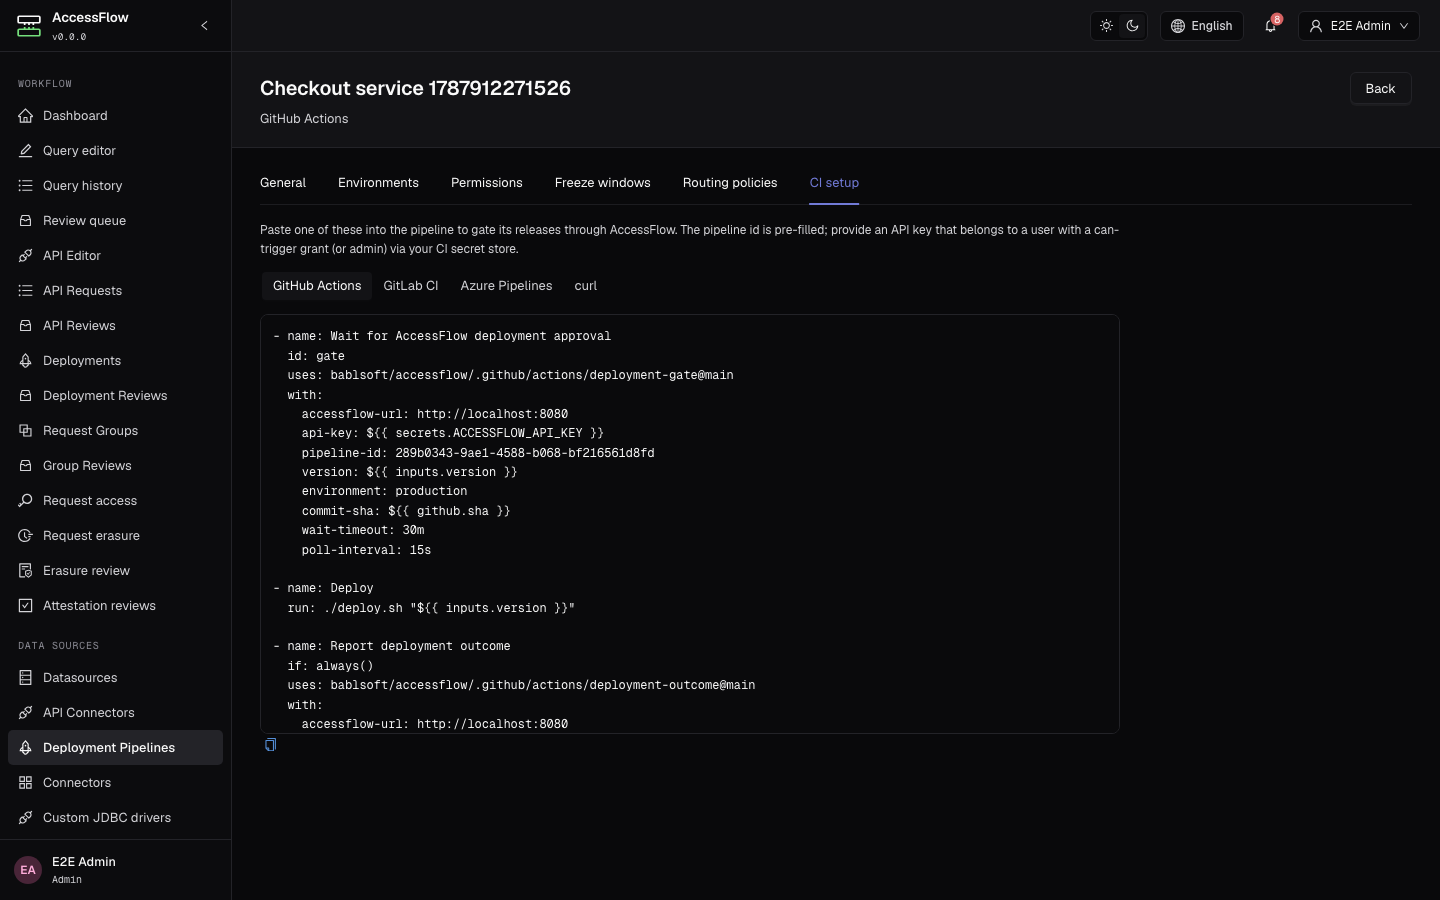Screen dimensions: 1440x900
Task: Select the GitLab CI snippet option
Action: (x=411, y=286)
